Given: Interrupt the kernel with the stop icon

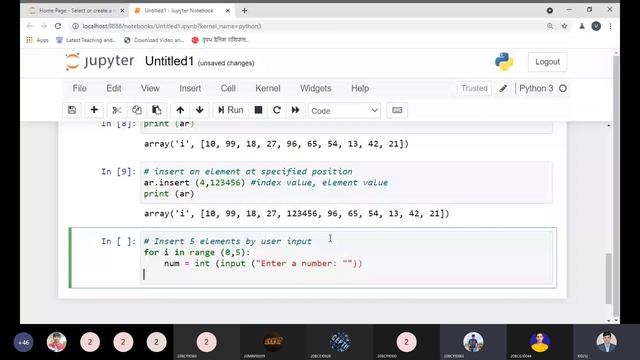Looking at the screenshot, I should pyautogui.click(x=258, y=110).
